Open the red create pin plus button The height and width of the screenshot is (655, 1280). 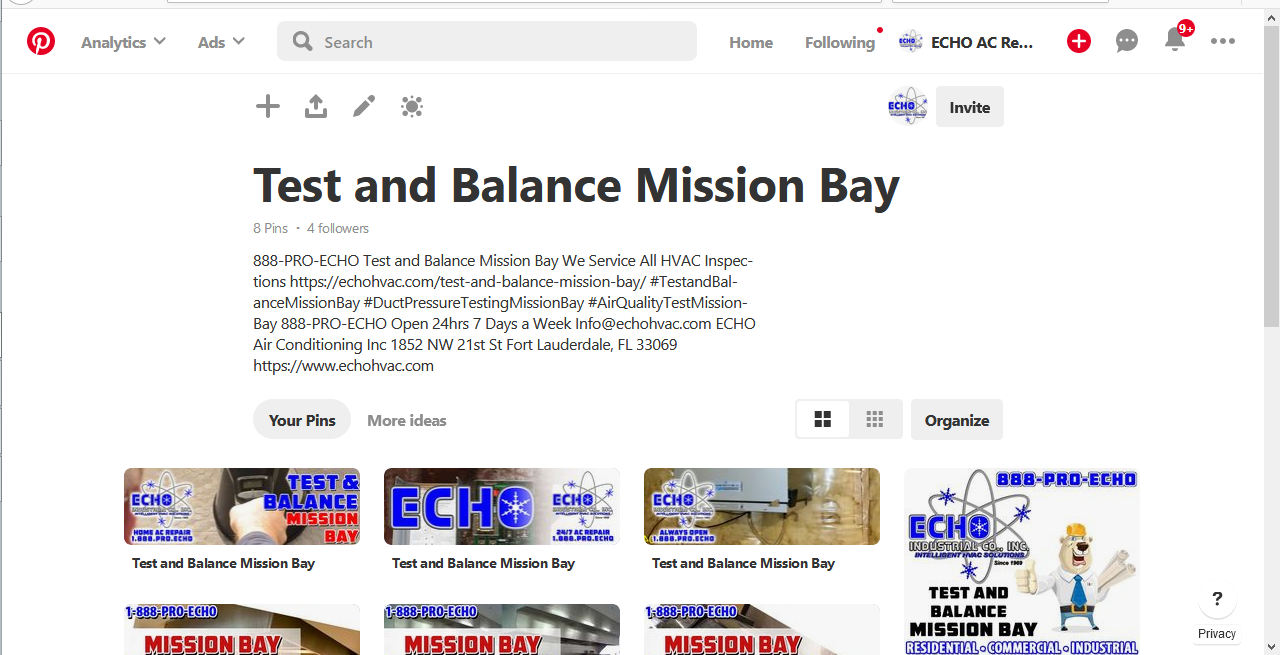[1078, 41]
